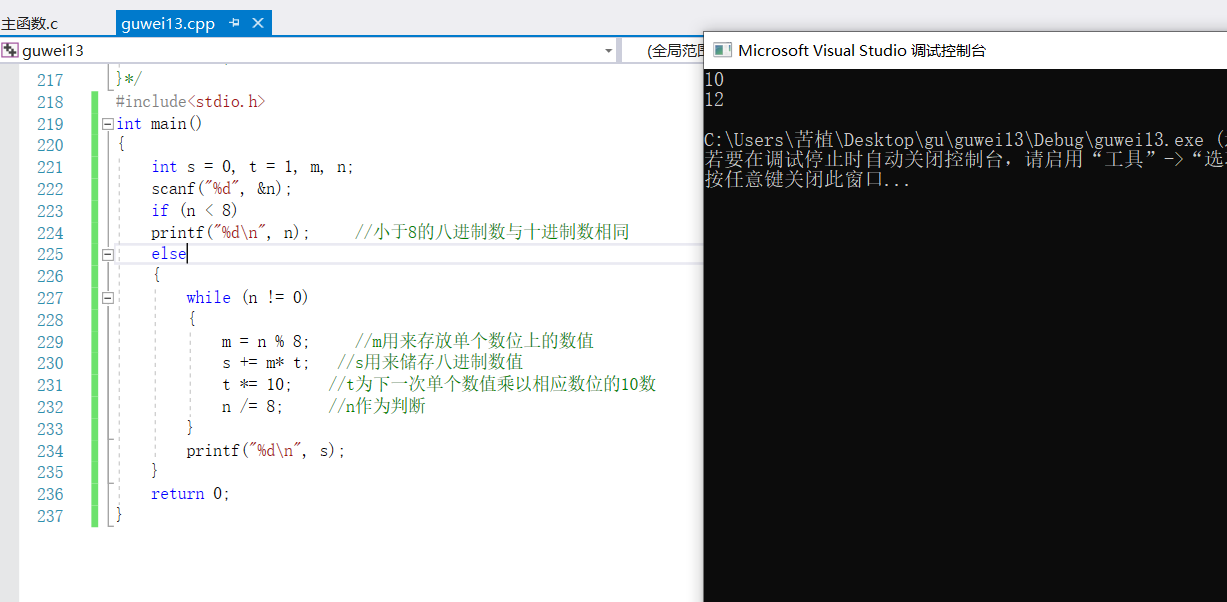Open the 全局范围 scope dropdown
1227x602 pixels.
[674, 50]
